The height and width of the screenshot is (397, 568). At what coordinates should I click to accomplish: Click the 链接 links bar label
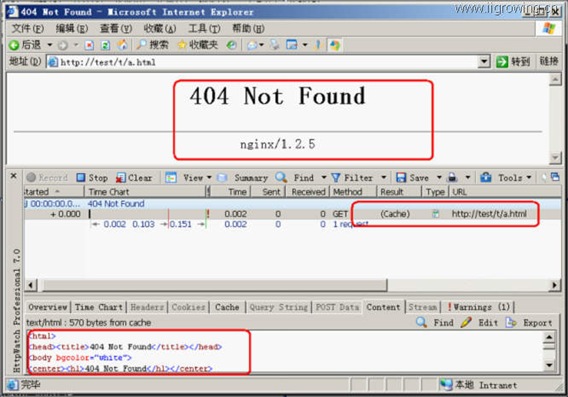click(x=548, y=61)
